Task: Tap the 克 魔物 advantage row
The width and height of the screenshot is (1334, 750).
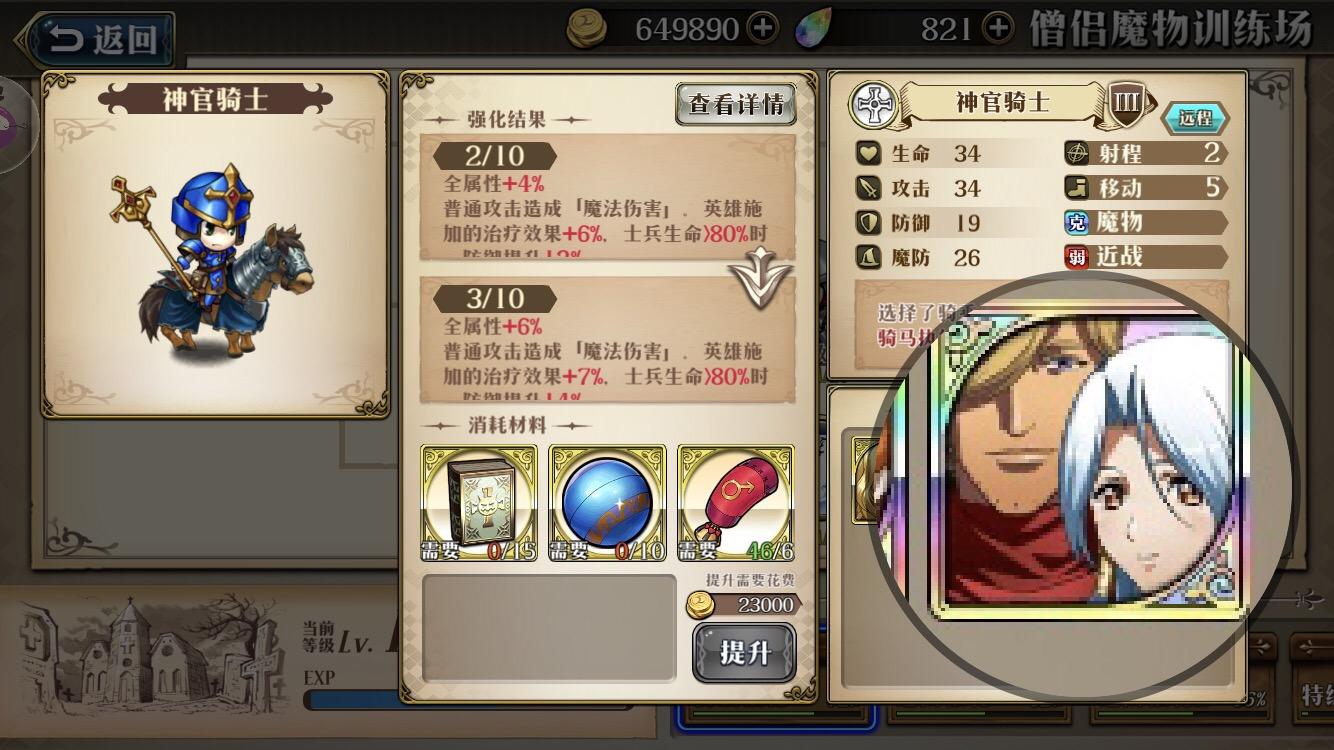Action: pos(1146,222)
